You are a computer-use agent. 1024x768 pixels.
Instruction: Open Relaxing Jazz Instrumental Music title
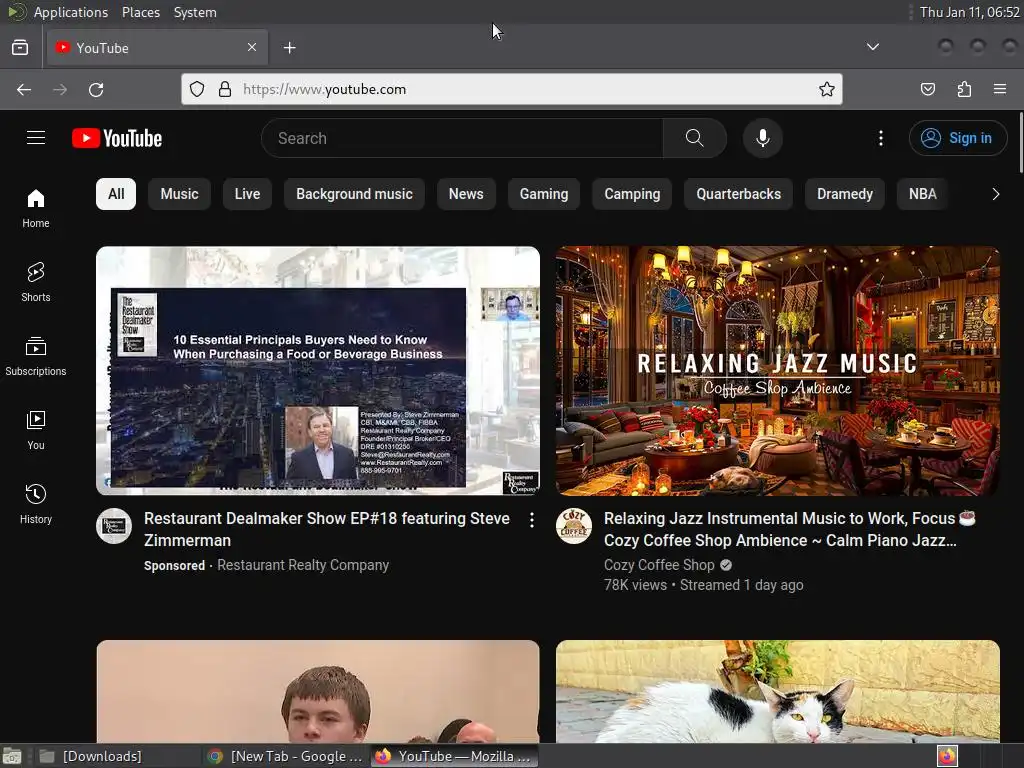tap(789, 530)
